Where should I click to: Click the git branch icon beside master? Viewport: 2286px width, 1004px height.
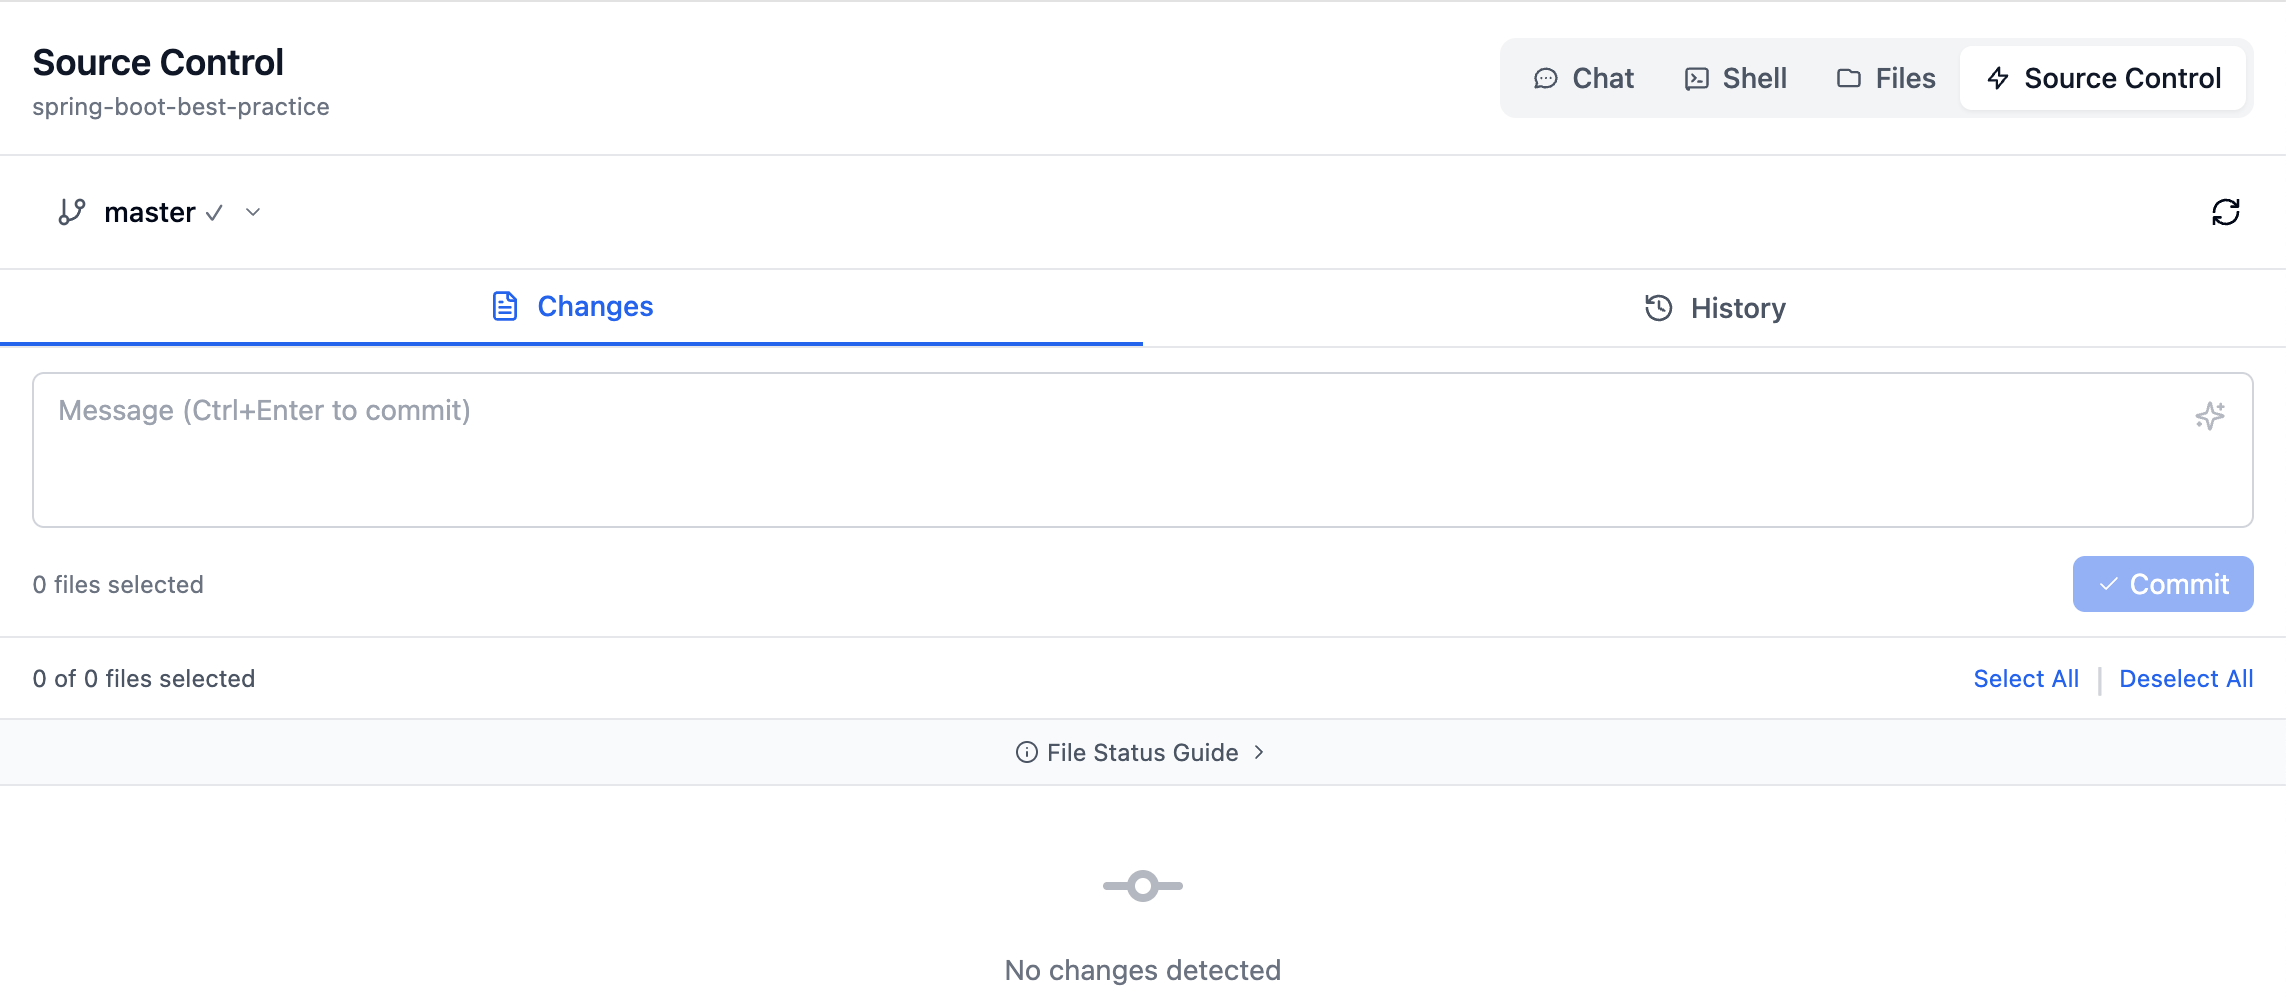(x=72, y=212)
